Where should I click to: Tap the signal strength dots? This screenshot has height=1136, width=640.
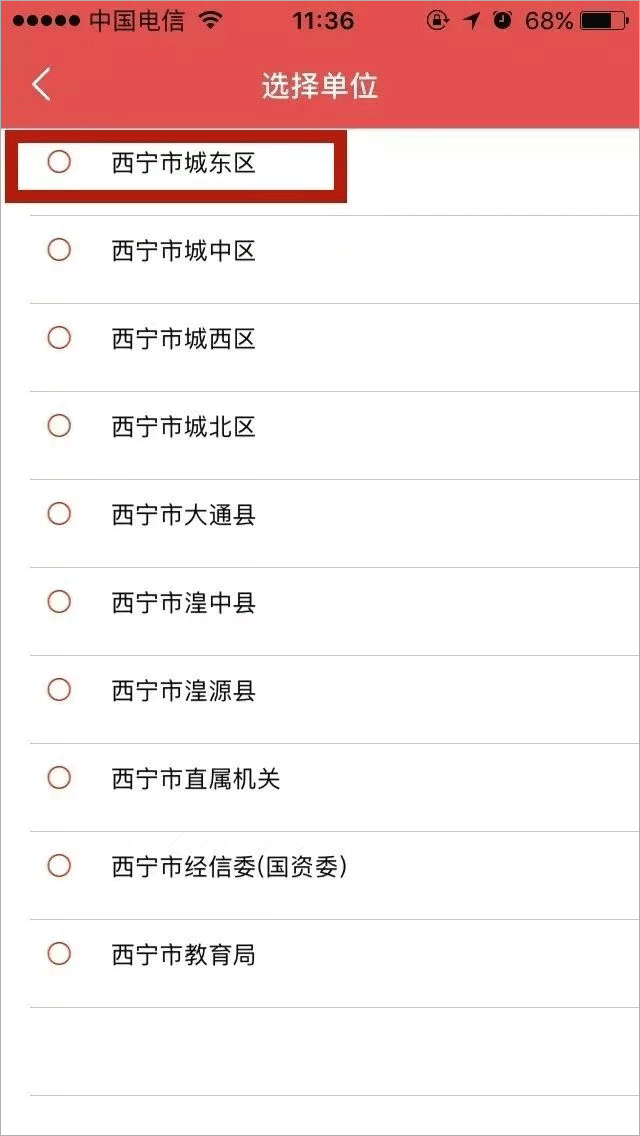pos(46,21)
